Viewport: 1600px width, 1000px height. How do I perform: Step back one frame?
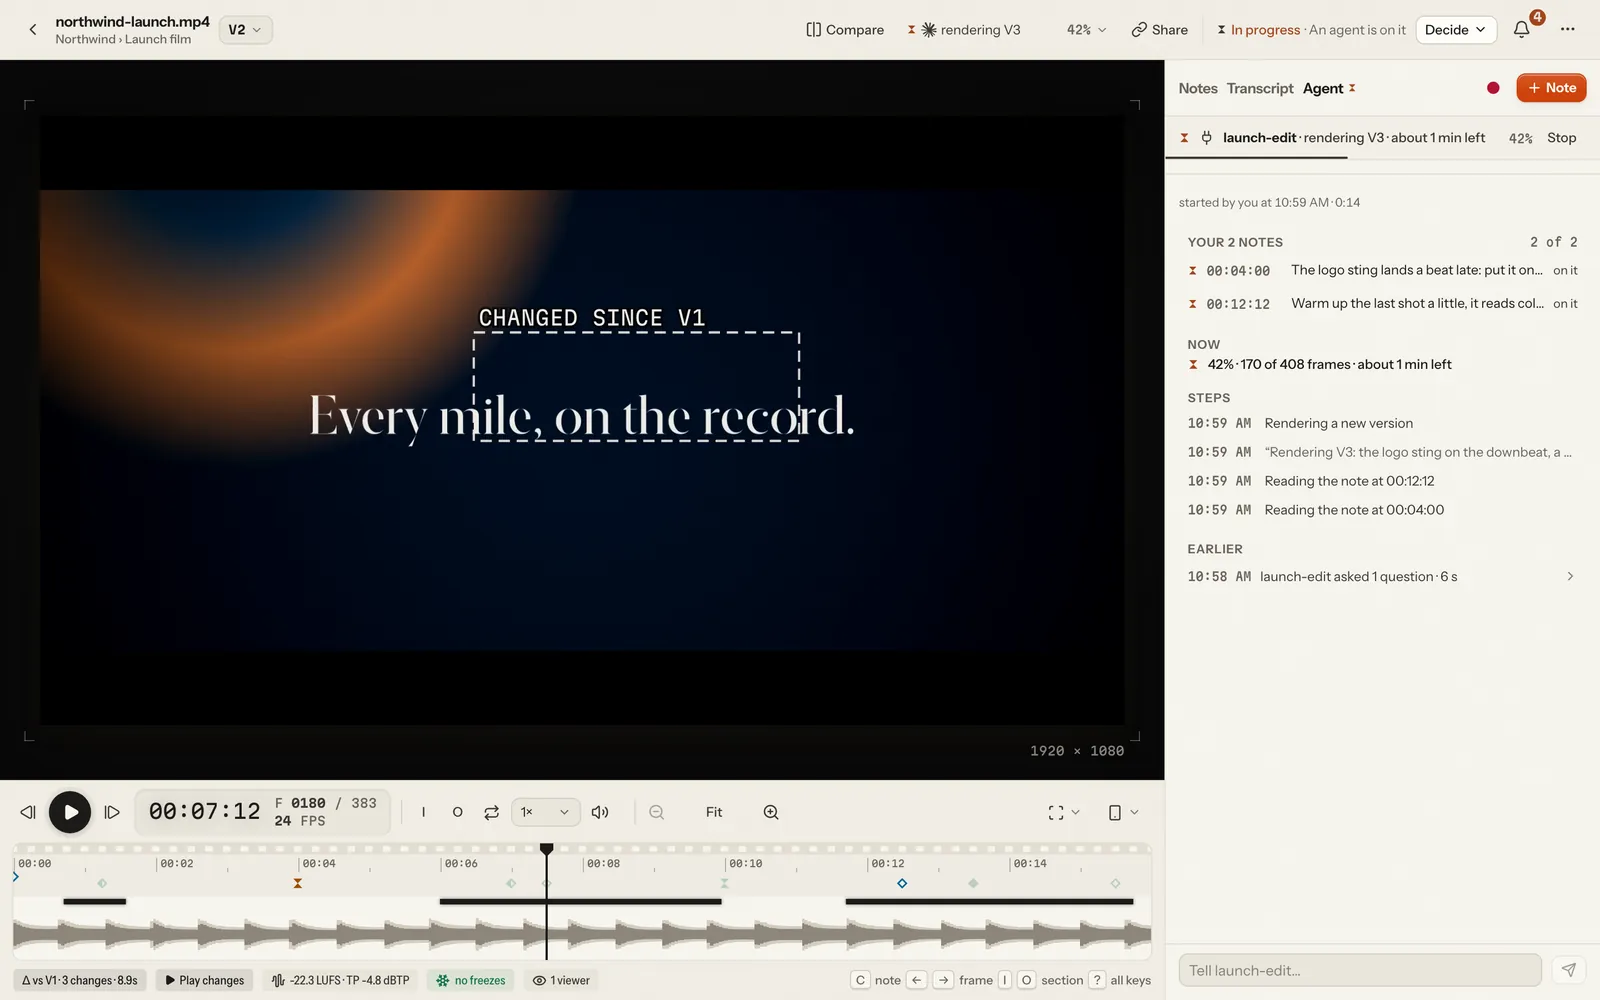28,812
